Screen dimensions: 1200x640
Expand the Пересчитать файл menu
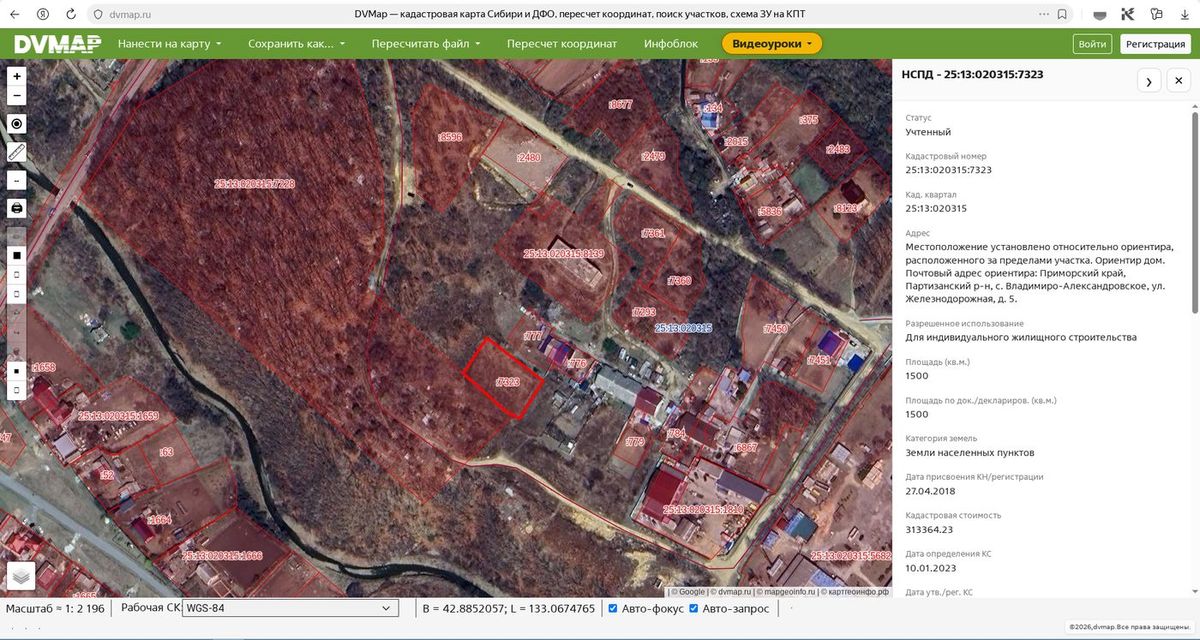coord(426,44)
